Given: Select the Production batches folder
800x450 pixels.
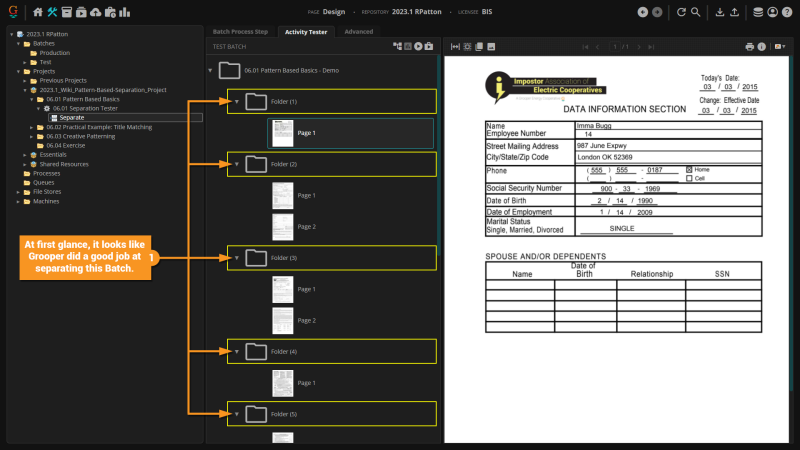Looking at the screenshot, I should tap(55, 53).
